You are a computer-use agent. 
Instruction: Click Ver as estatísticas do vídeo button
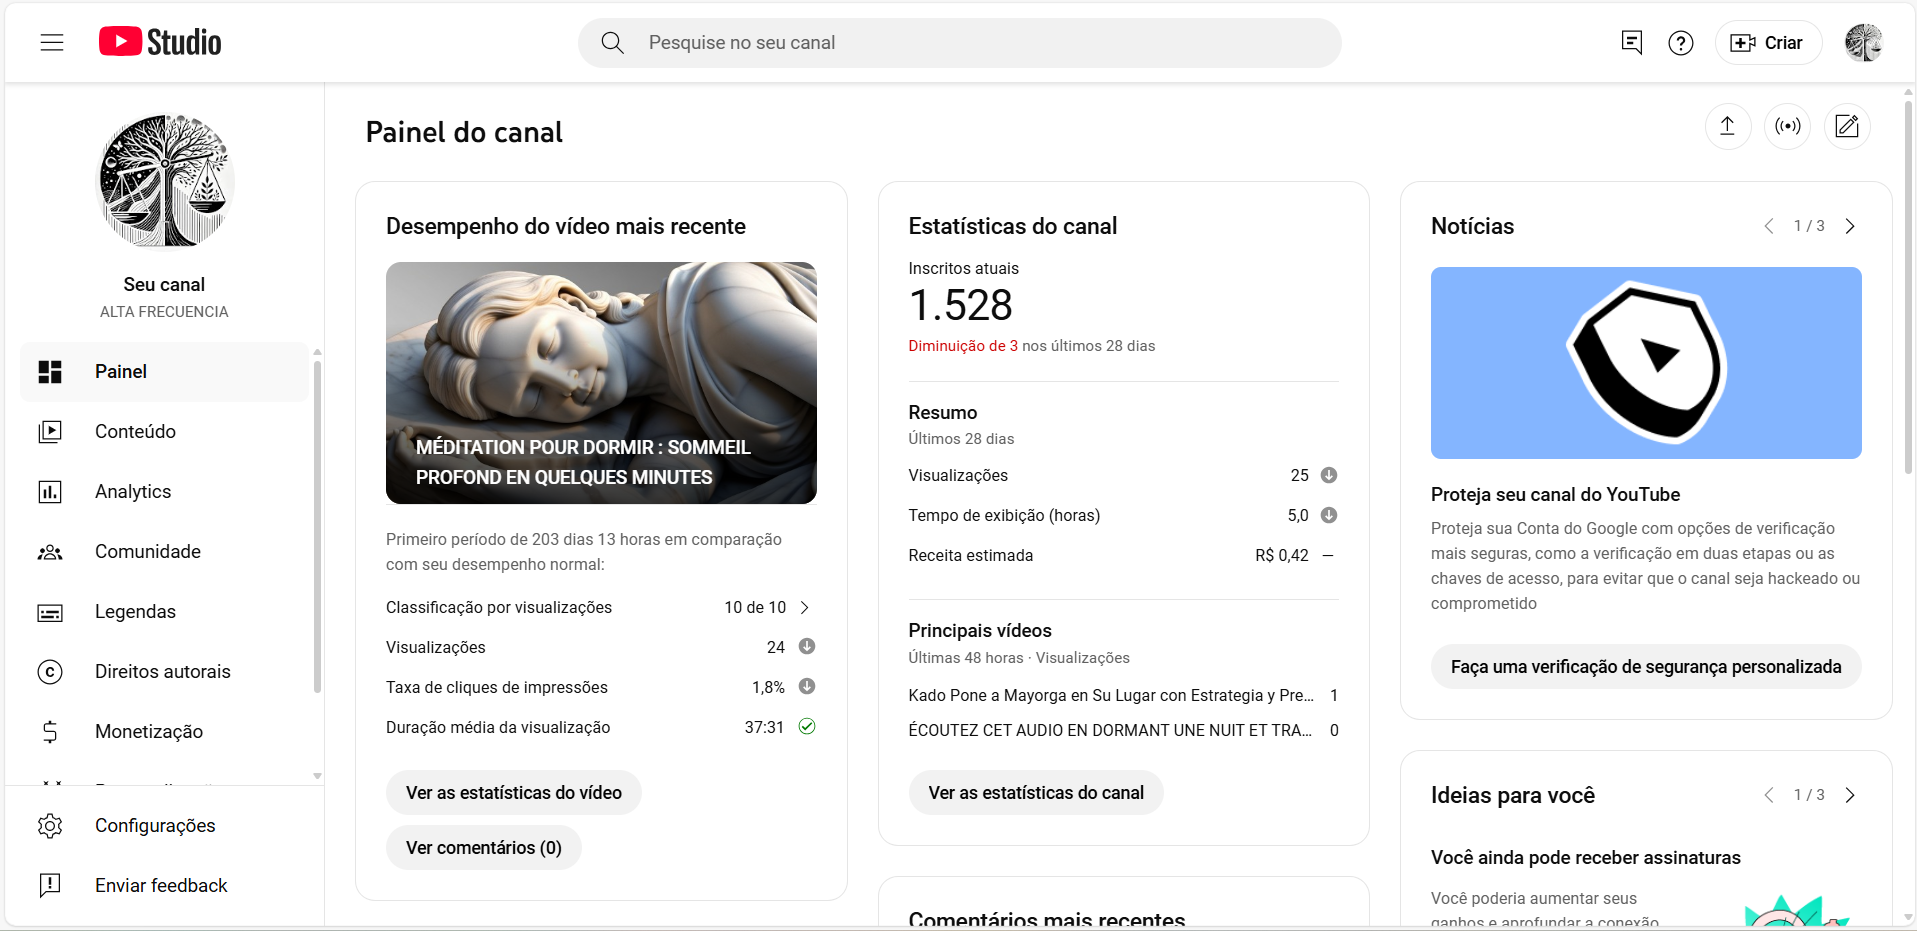tap(514, 793)
